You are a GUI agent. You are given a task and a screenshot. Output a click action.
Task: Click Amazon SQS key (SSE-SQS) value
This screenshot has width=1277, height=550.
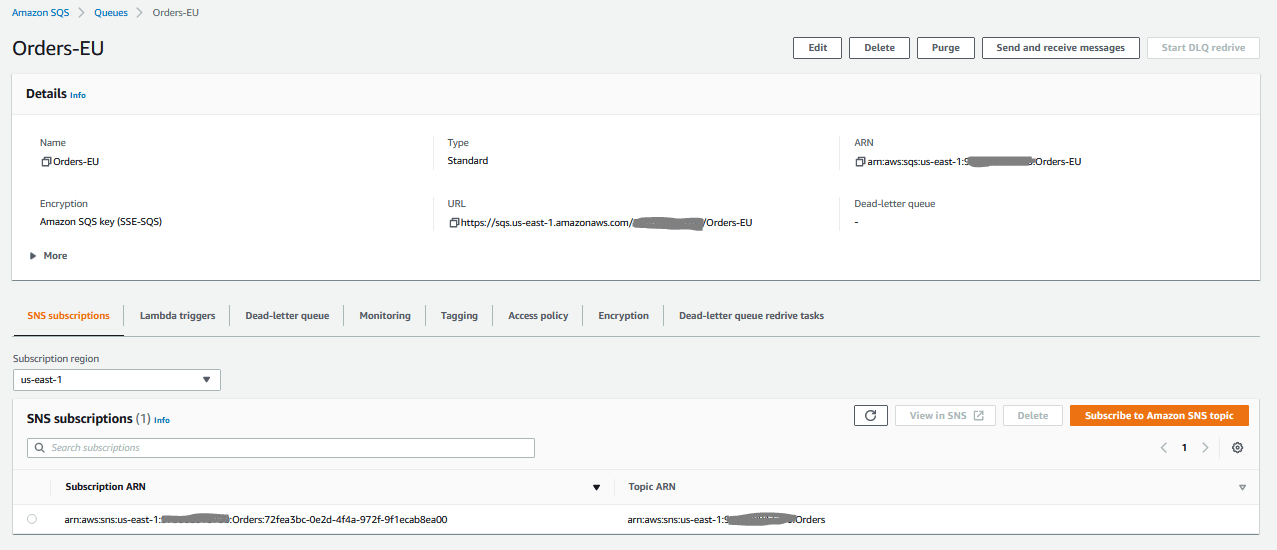(x=101, y=222)
